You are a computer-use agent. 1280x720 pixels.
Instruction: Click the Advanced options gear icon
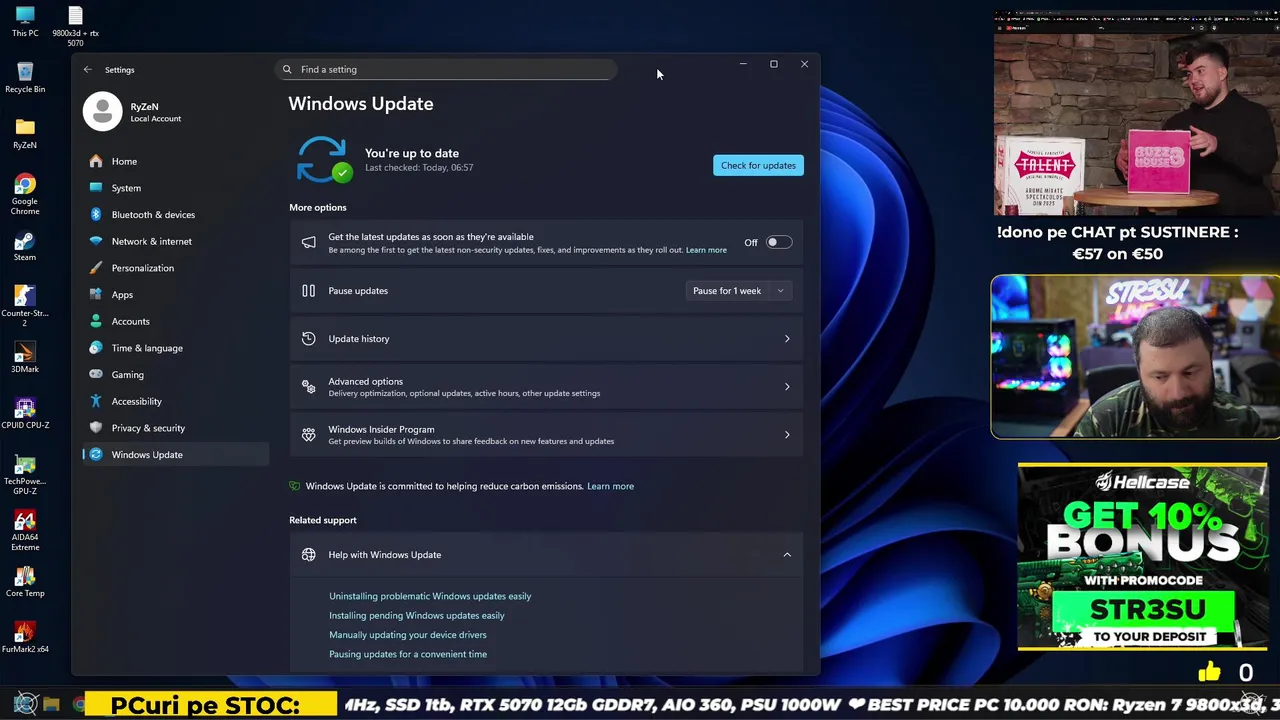click(308, 387)
